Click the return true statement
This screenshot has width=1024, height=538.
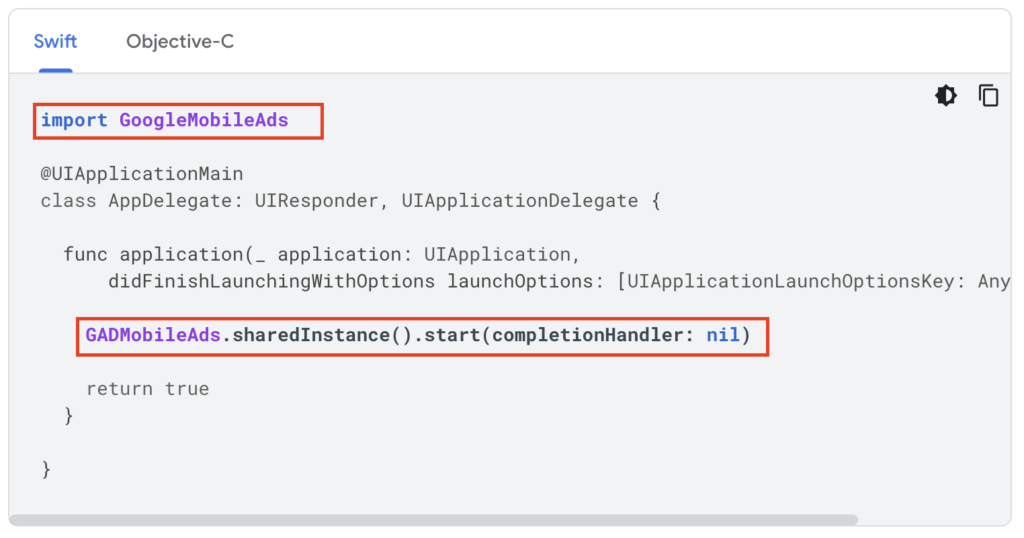[148, 388]
